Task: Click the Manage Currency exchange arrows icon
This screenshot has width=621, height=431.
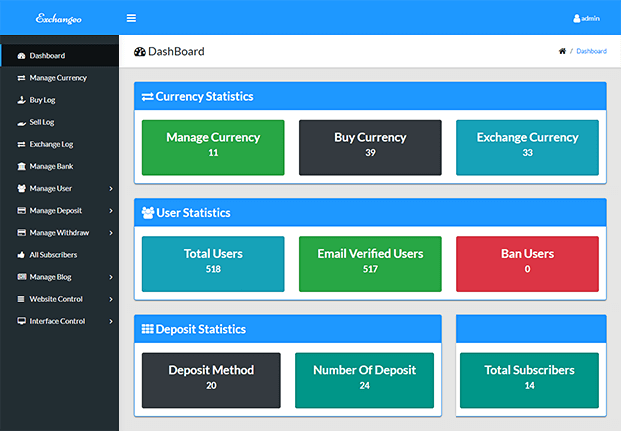Action: coord(21,78)
